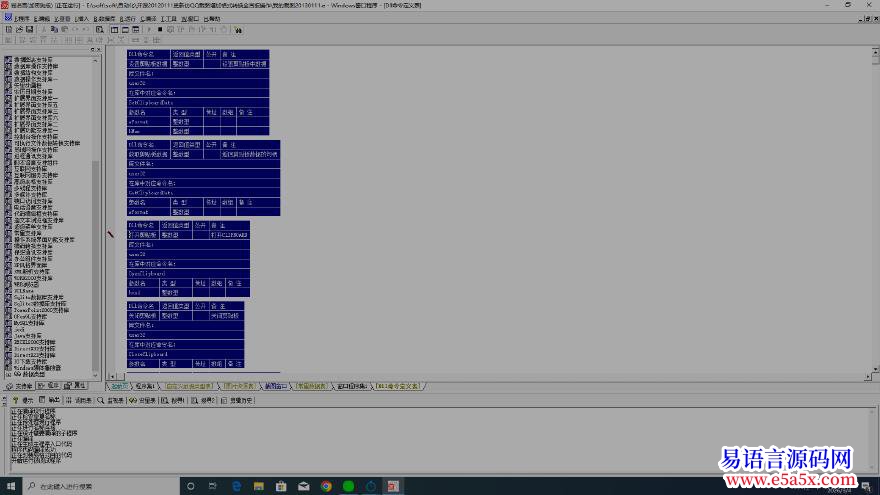Open the 帮助 menu

[x=211, y=18]
